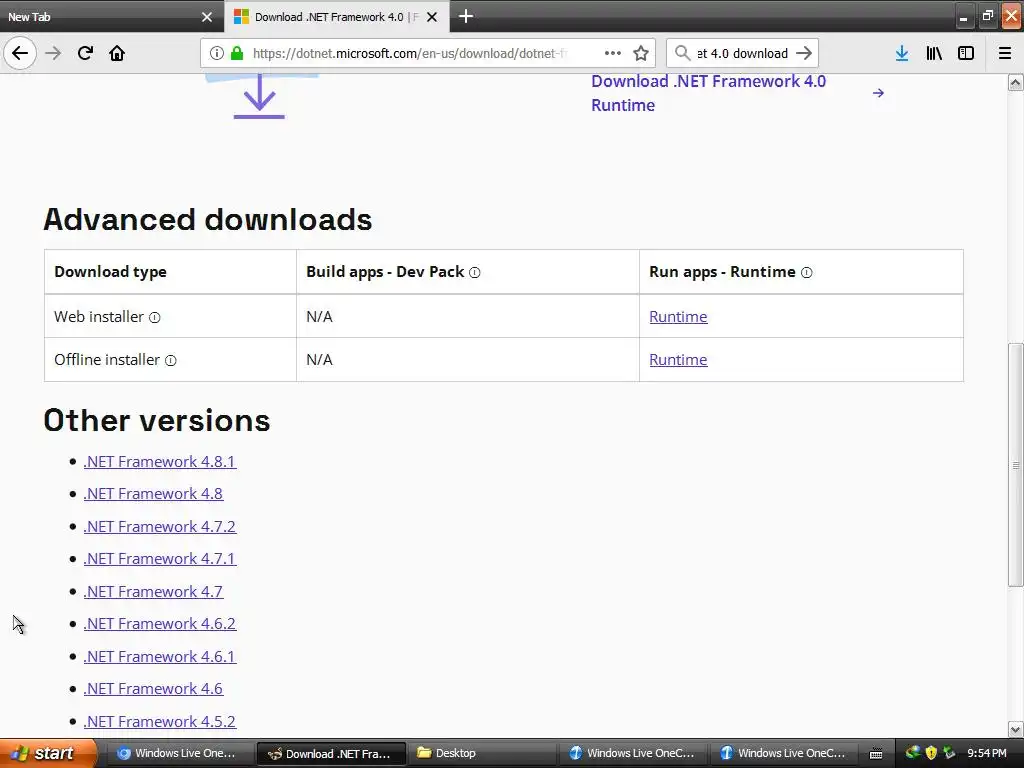Open Download .NET Framework 4.0 Runtime link

click(x=709, y=93)
